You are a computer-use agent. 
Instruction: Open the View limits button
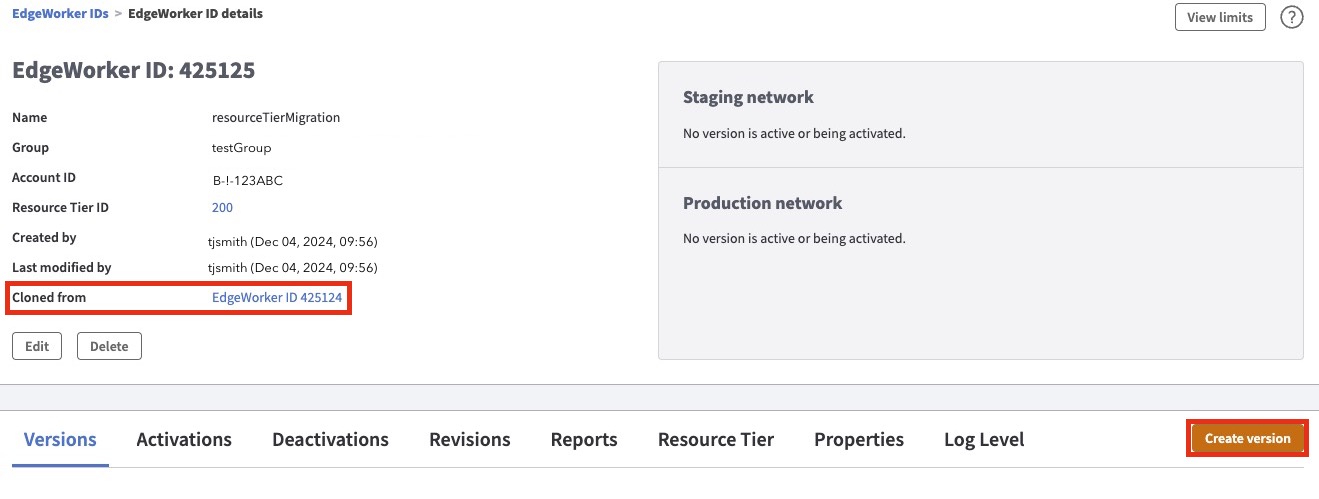(x=1220, y=17)
